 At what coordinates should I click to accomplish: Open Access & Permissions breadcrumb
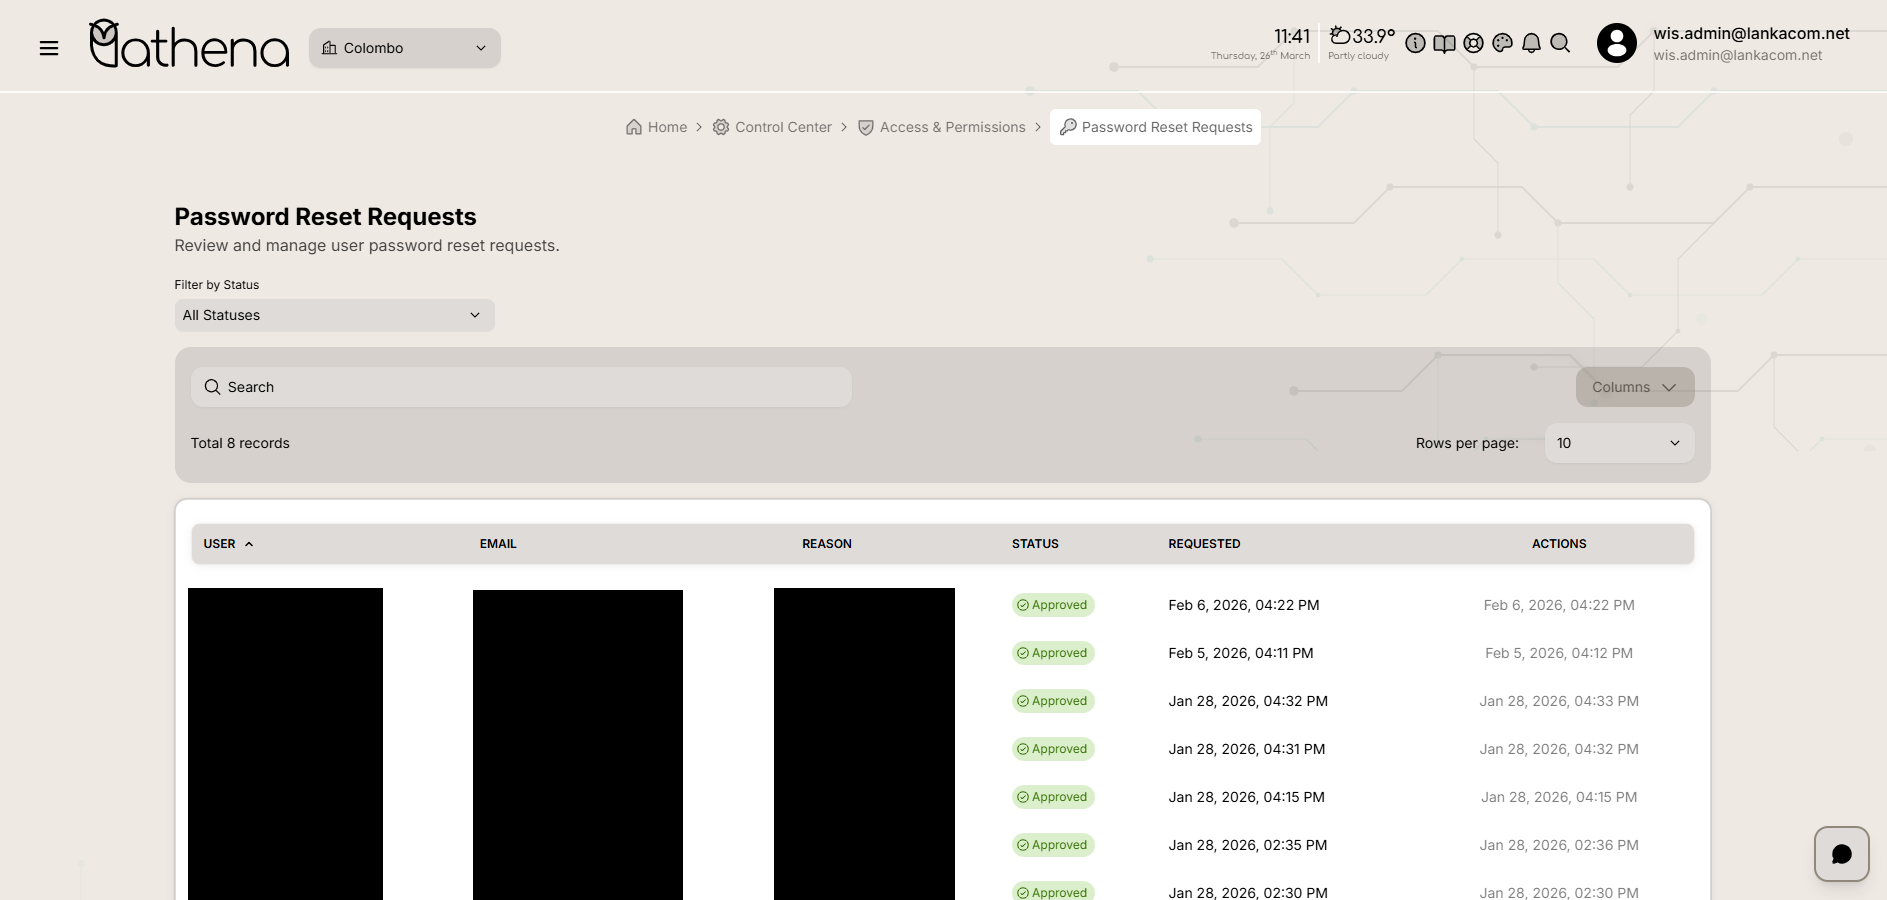(942, 127)
